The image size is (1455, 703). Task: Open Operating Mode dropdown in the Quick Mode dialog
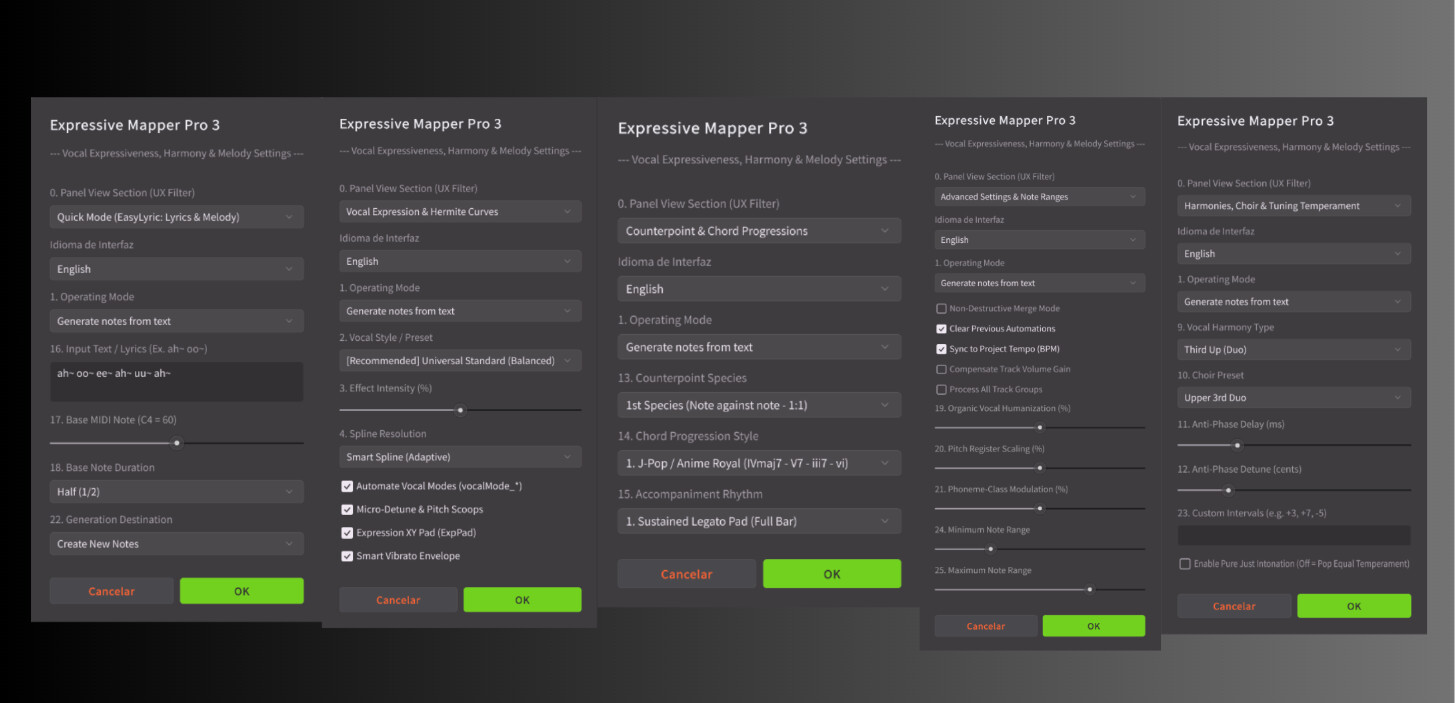tap(176, 321)
